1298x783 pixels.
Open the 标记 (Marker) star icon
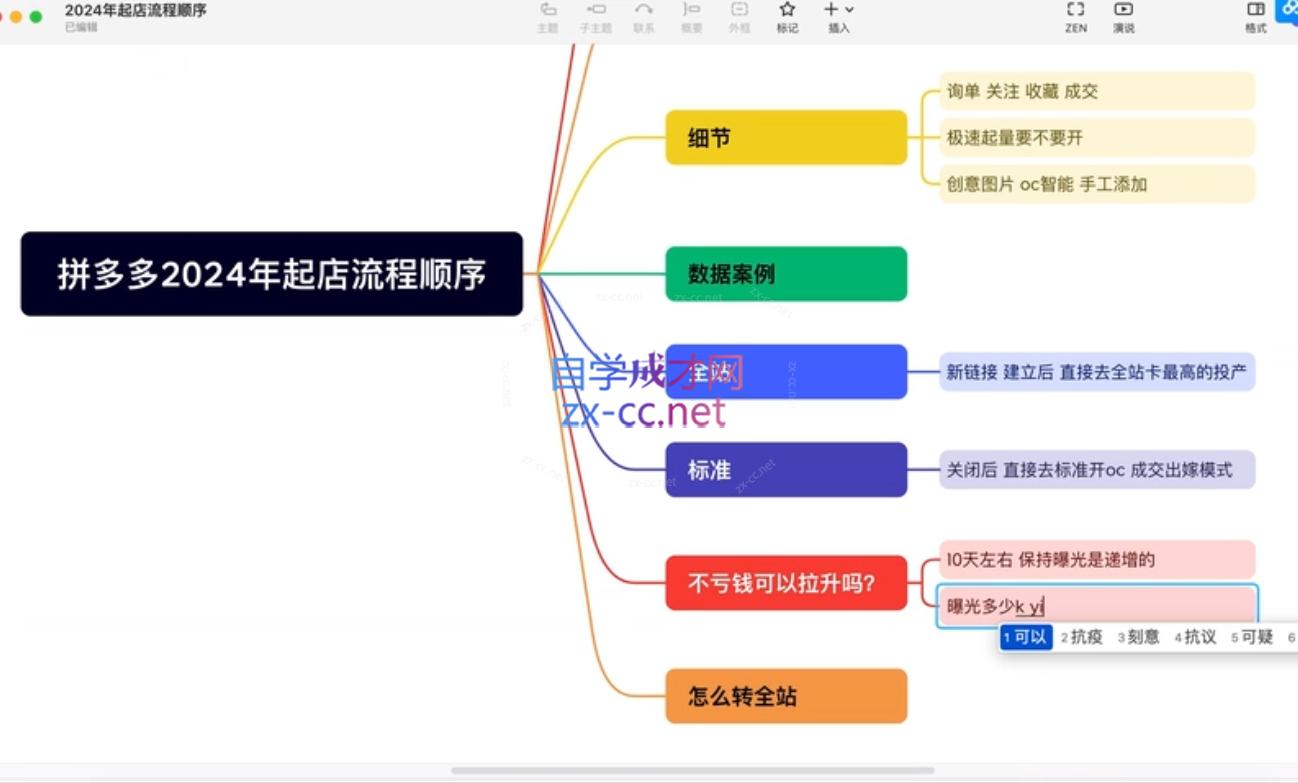(x=787, y=10)
